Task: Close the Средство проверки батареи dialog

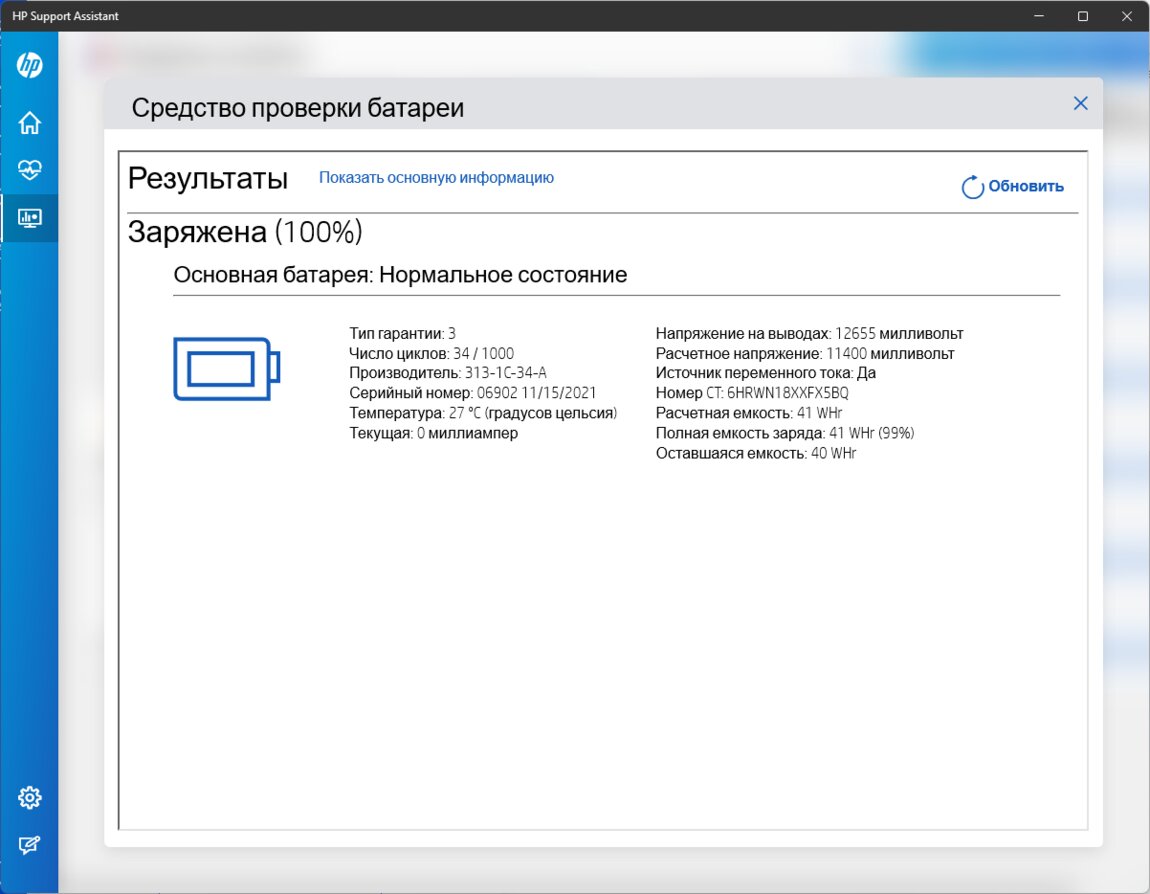Action: [x=1080, y=103]
